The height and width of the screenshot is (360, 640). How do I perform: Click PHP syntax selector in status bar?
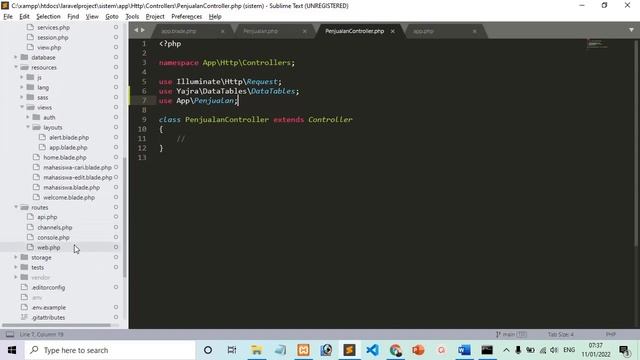point(611,334)
